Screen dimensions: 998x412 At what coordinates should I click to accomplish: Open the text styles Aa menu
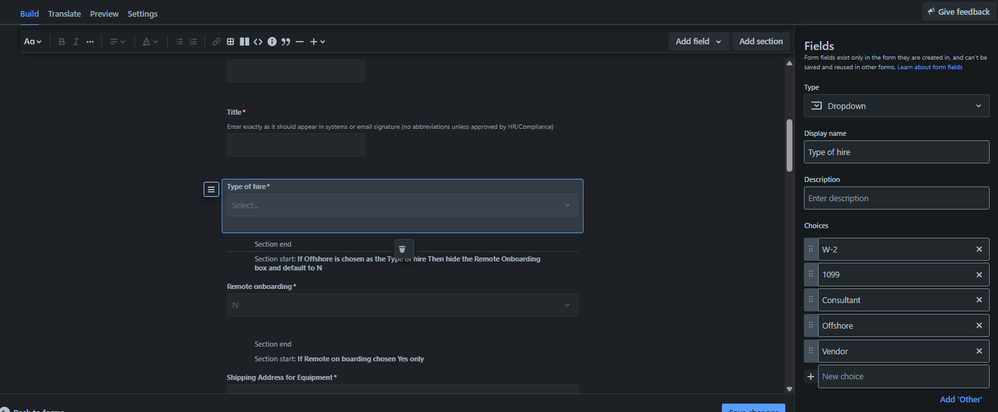(x=32, y=41)
